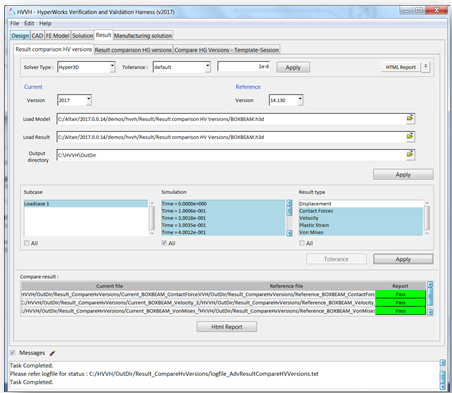
Task: Open the Help menu
Action: pyautogui.click(x=45, y=23)
